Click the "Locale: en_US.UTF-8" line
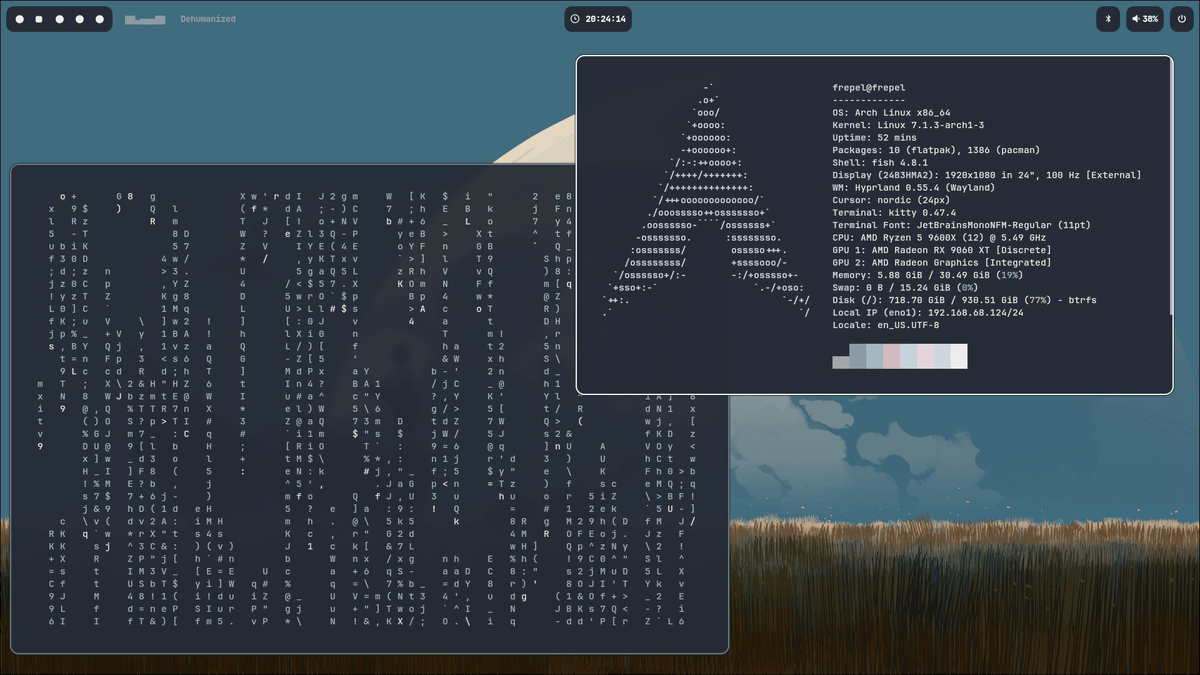 (886, 325)
